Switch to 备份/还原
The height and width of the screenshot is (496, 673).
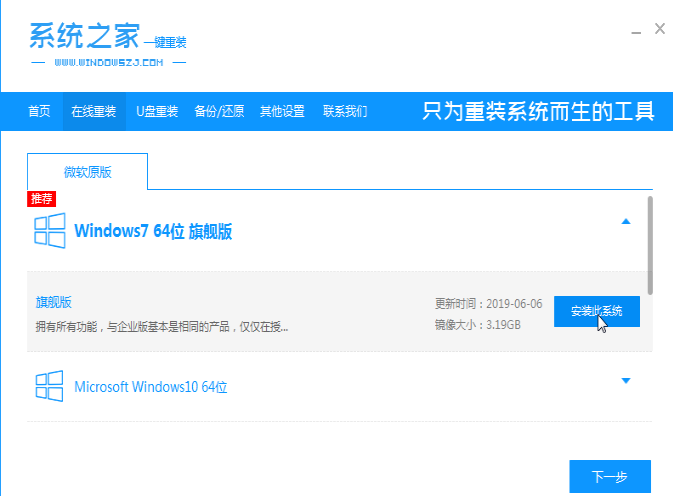click(219, 111)
